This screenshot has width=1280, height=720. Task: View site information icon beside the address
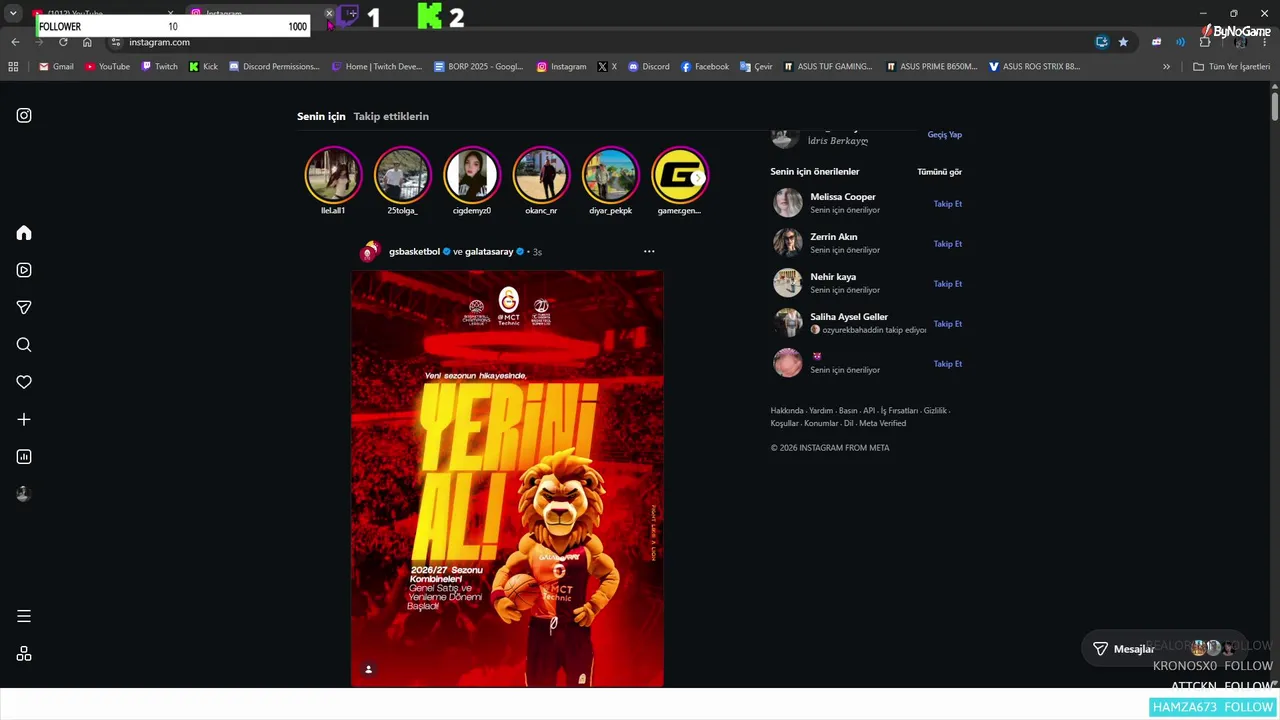[116, 42]
